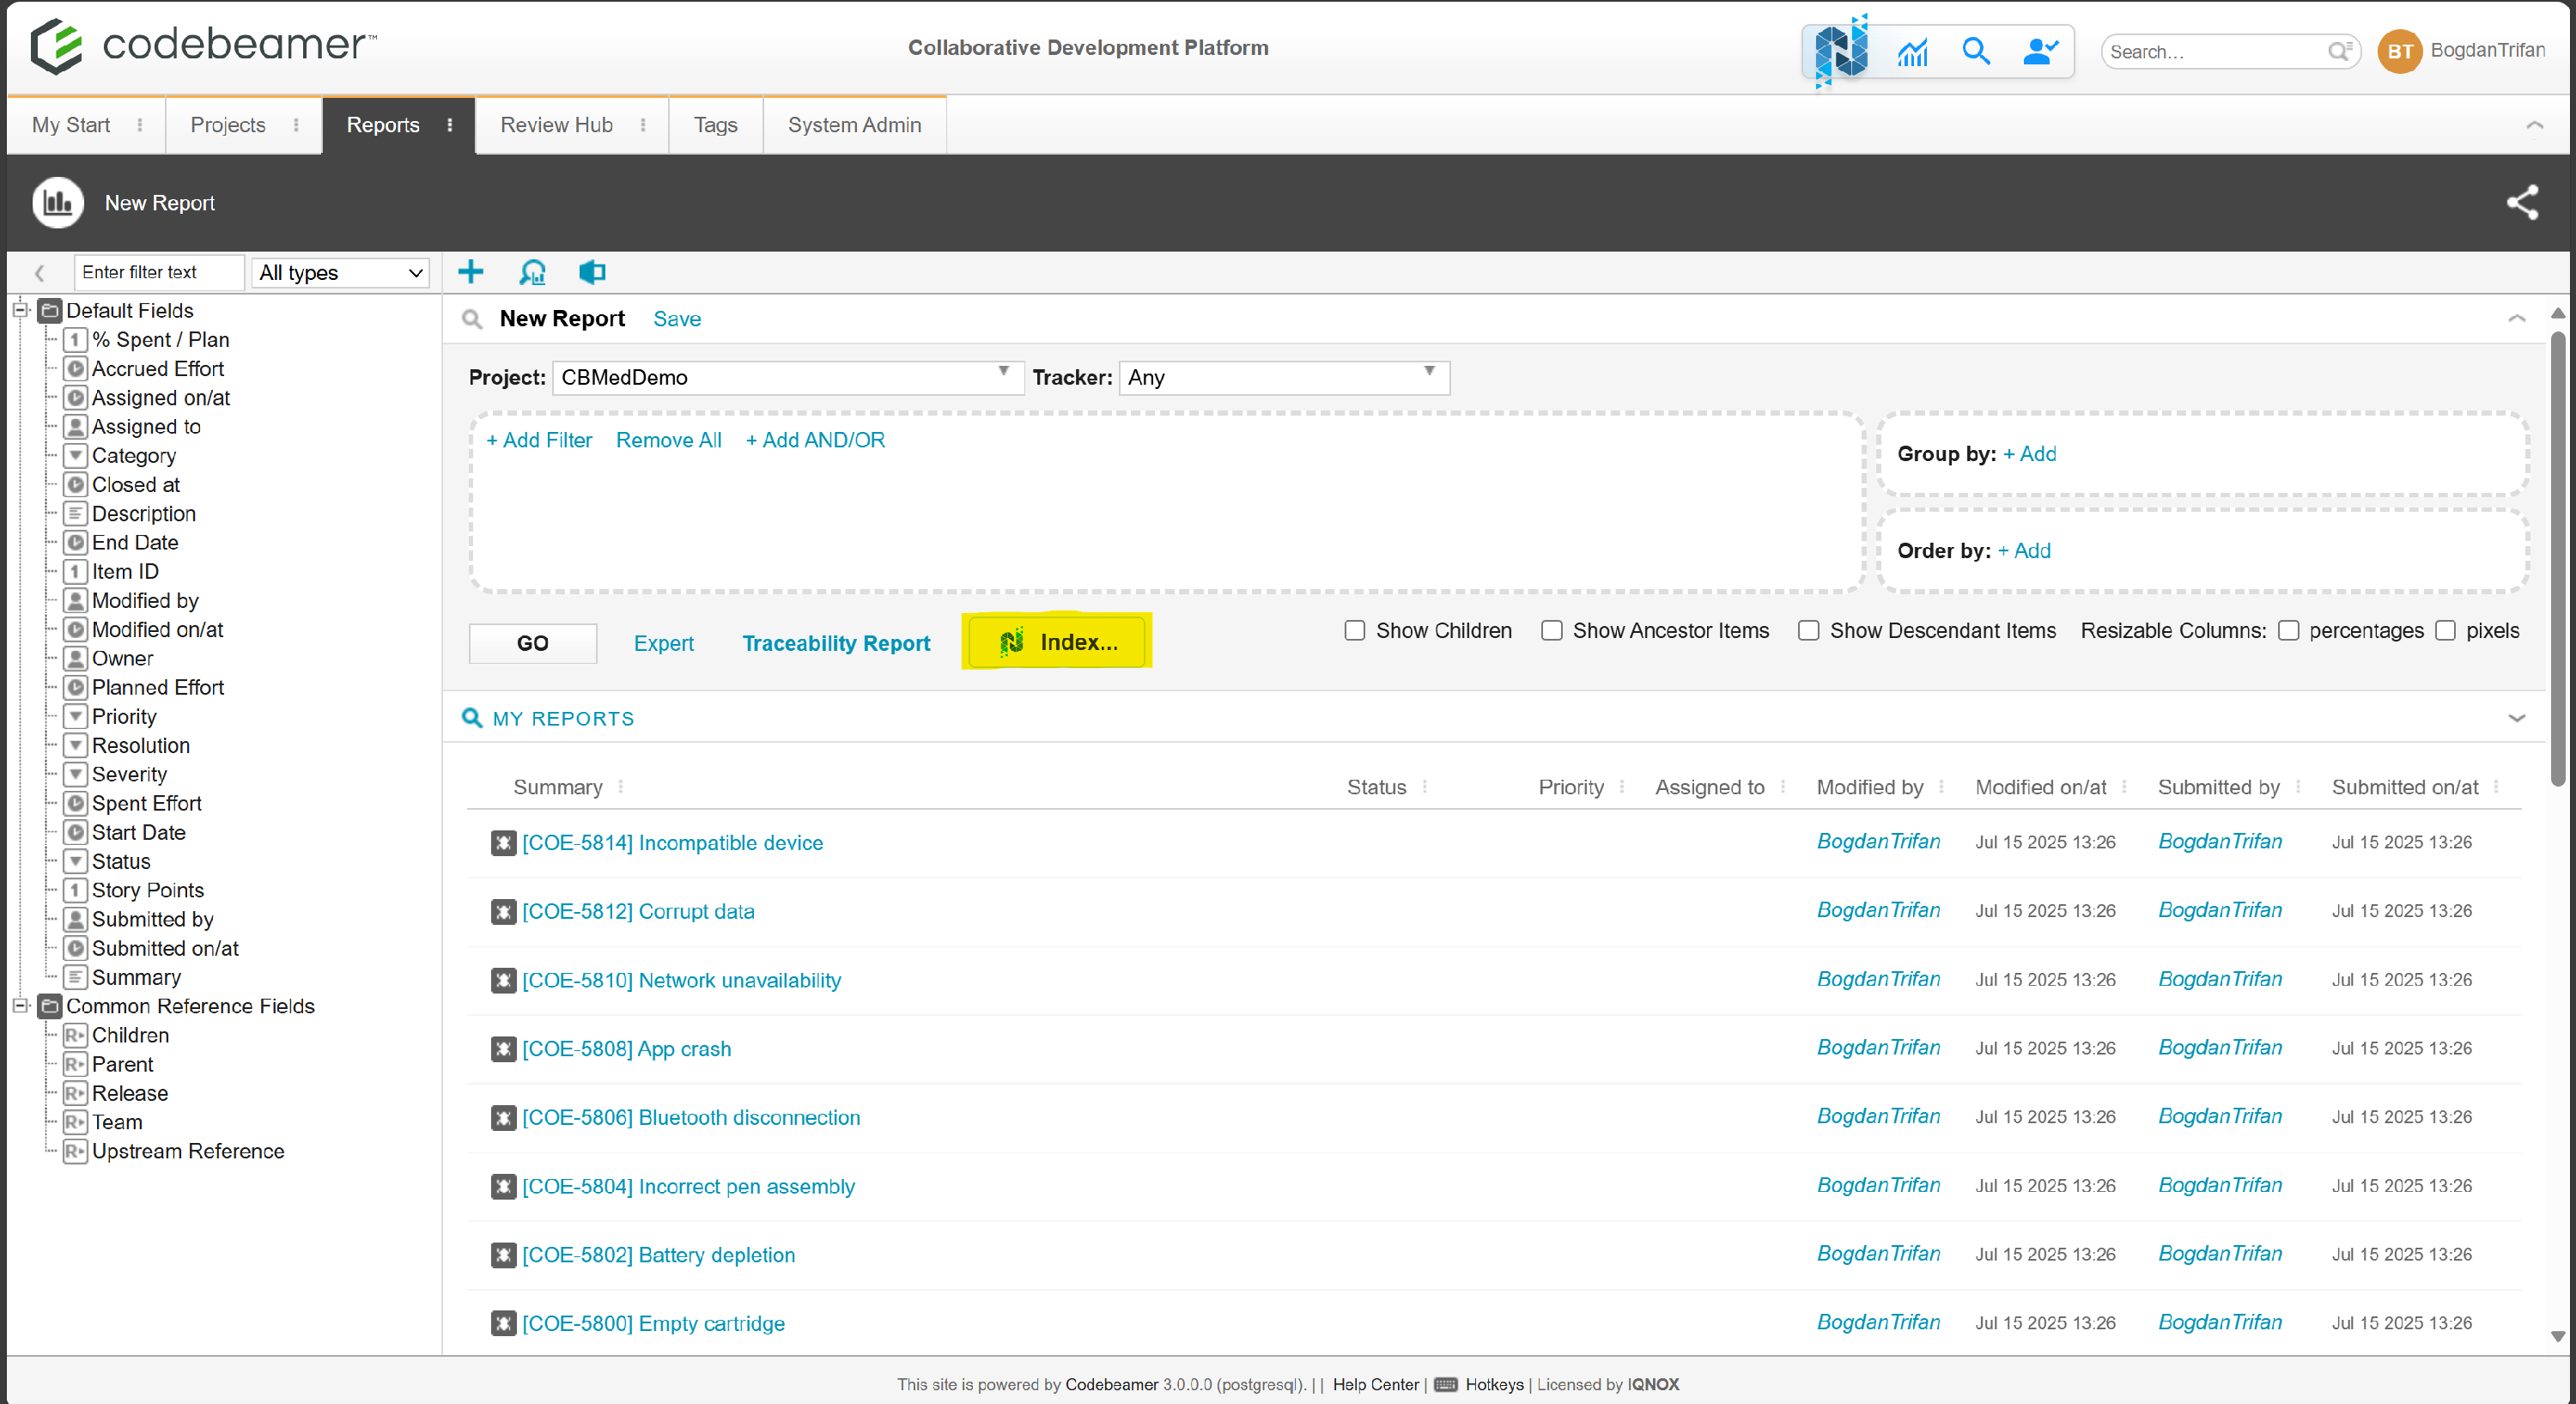
Task: Switch to the Review Hub tab
Action: (556, 125)
